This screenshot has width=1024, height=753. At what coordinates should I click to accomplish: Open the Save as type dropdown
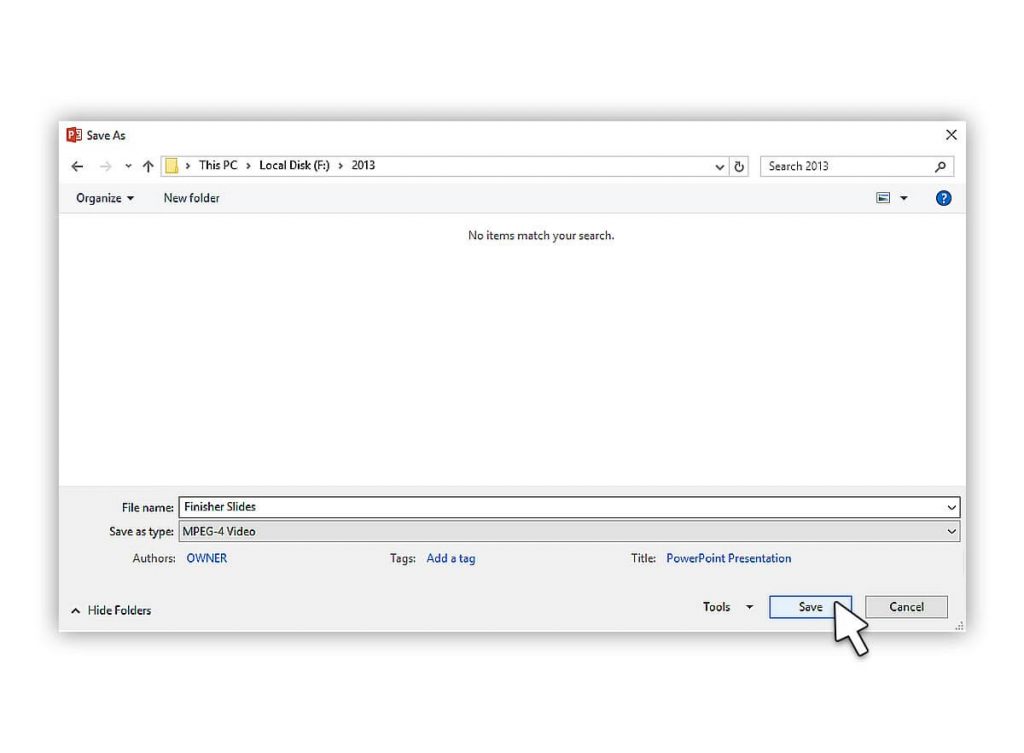point(951,532)
